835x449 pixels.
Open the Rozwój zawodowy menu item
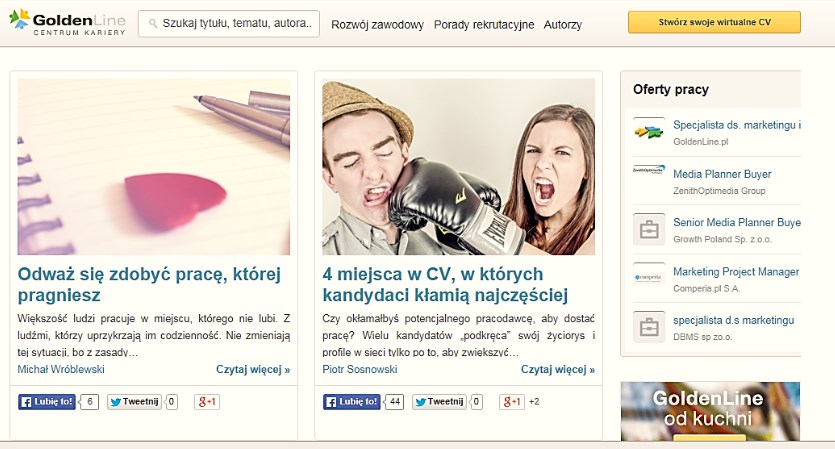pos(377,24)
